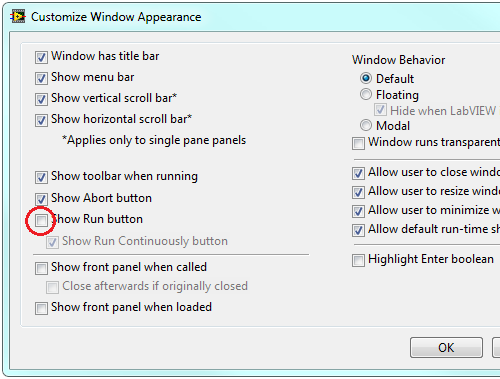Check Highlight Enter boolean
Viewport: 500px width, 379px height.
(x=358, y=260)
